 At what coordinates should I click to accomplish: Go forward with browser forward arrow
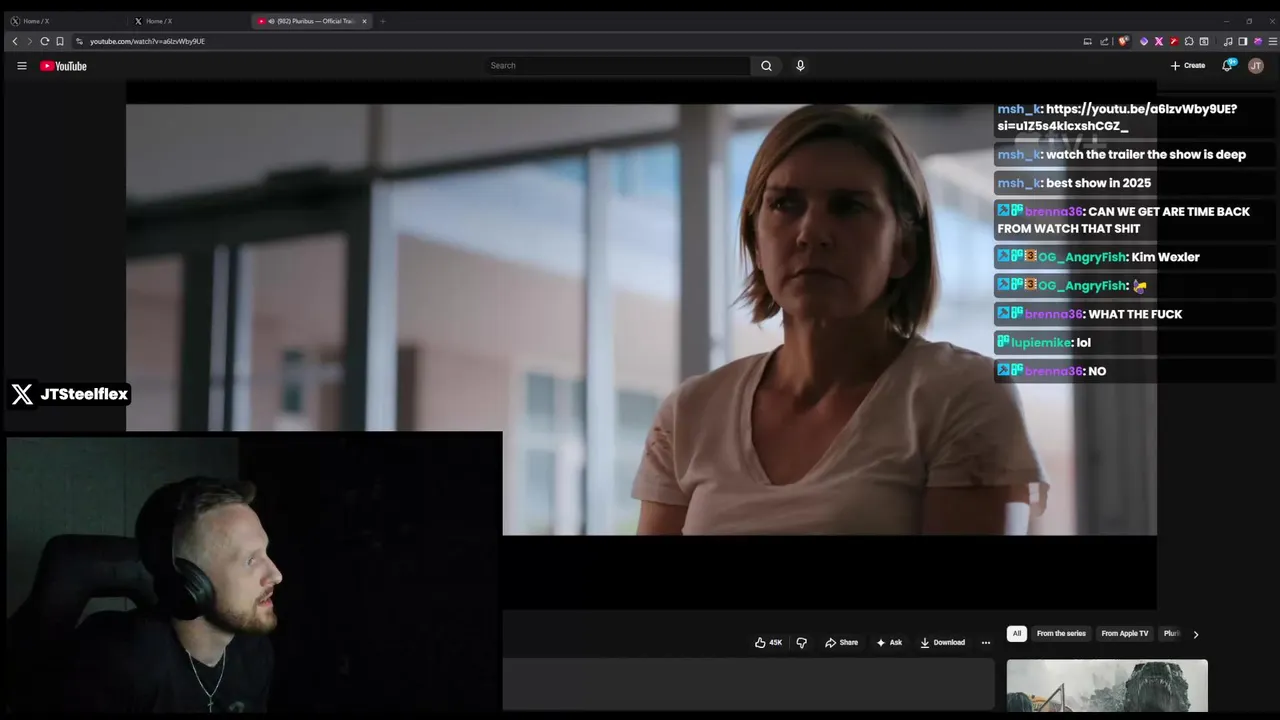(x=29, y=41)
